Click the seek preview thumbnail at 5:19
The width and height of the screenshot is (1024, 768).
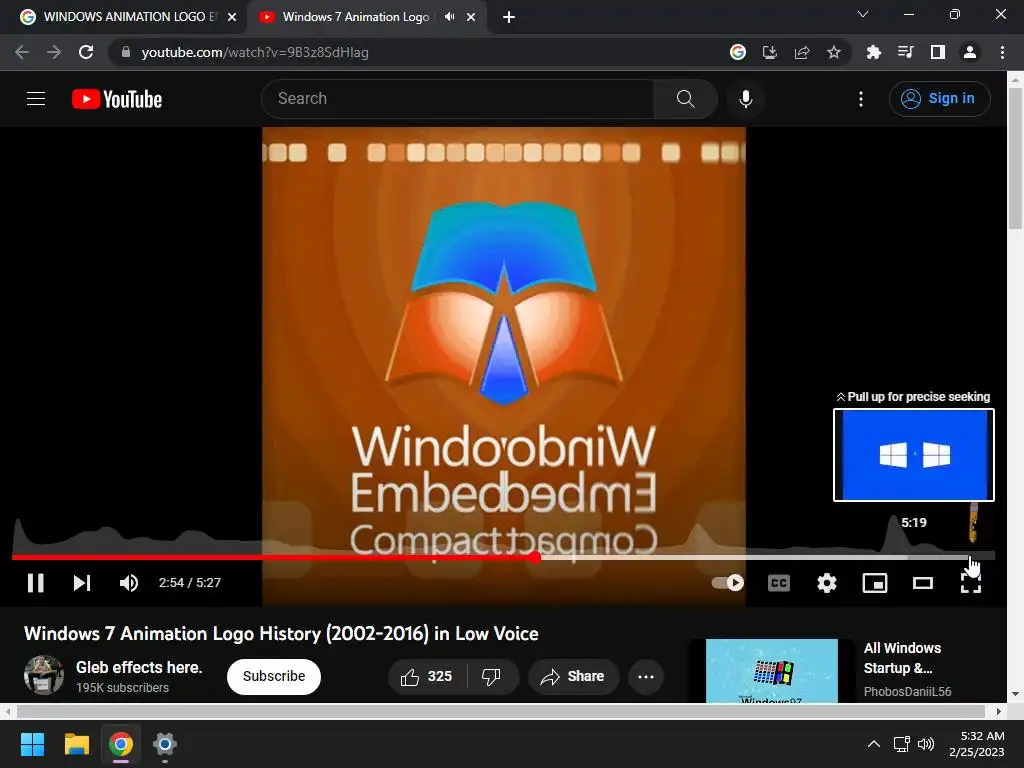click(914, 455)
